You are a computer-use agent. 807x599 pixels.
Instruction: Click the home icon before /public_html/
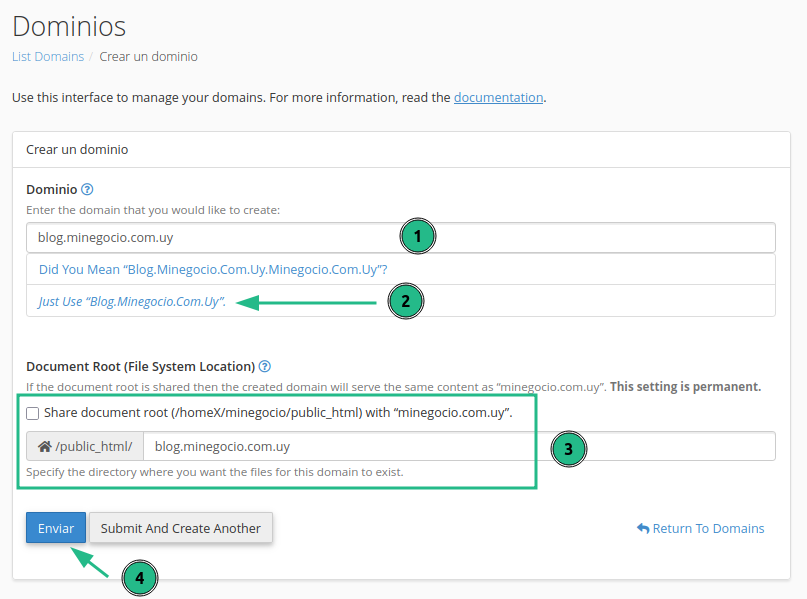(x=44, y=447)
